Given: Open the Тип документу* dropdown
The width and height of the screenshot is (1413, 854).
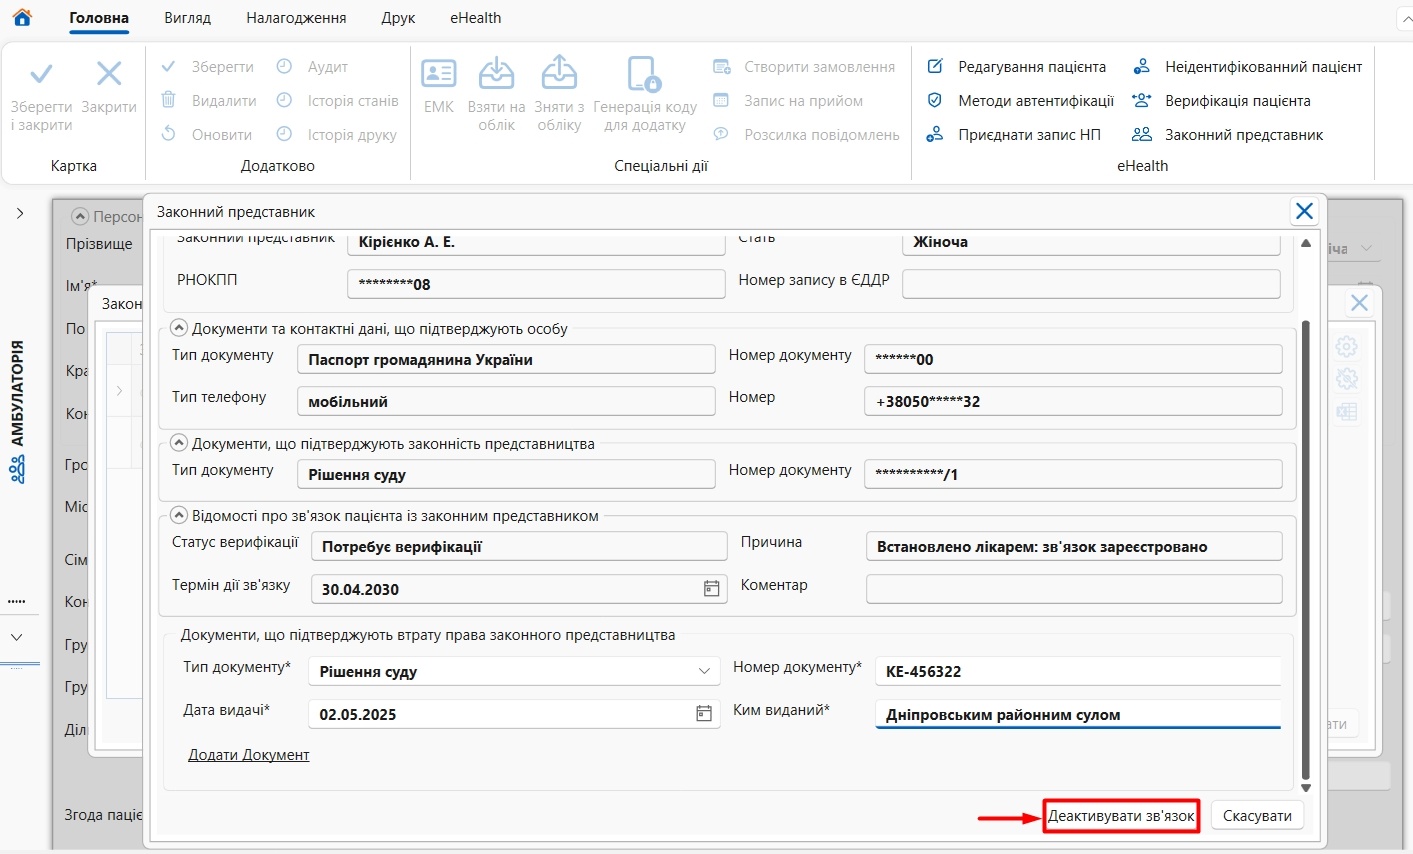Looking at the screenshot, I should click(x=704, y=671).
